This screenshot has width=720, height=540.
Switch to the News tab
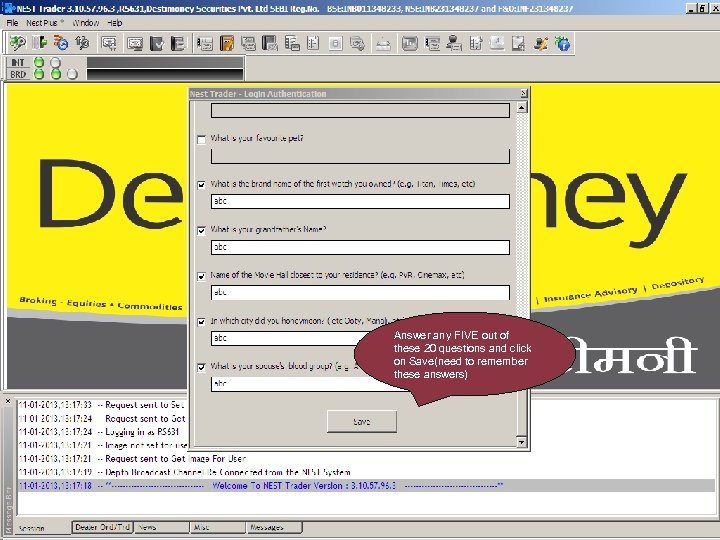point(161,527)
